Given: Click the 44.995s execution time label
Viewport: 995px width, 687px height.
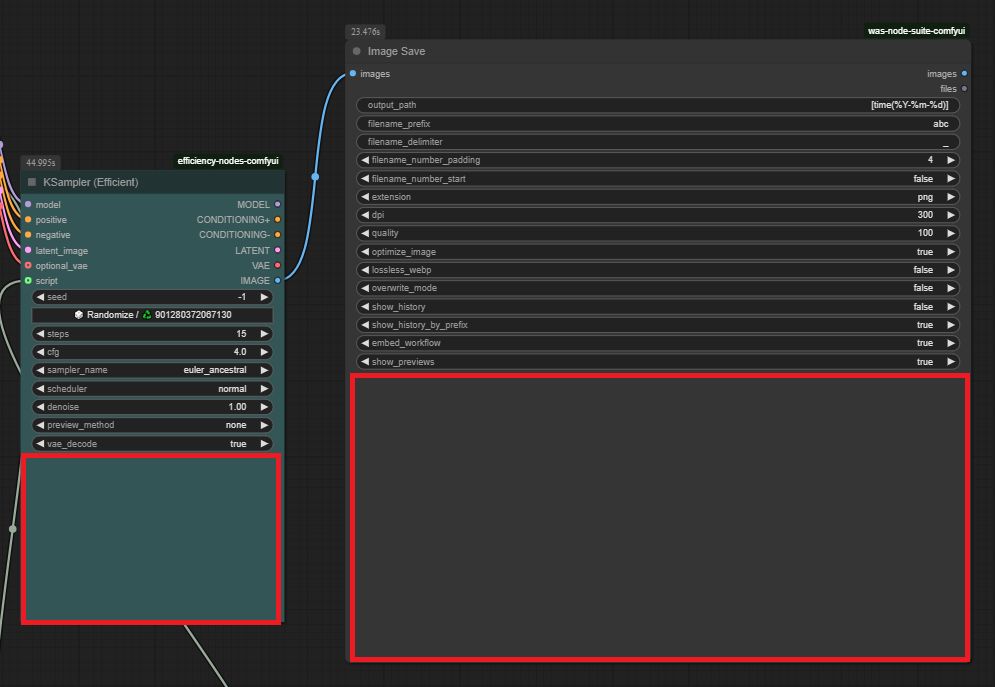Looking at the screenshot, I should click(x=41, y=162).
